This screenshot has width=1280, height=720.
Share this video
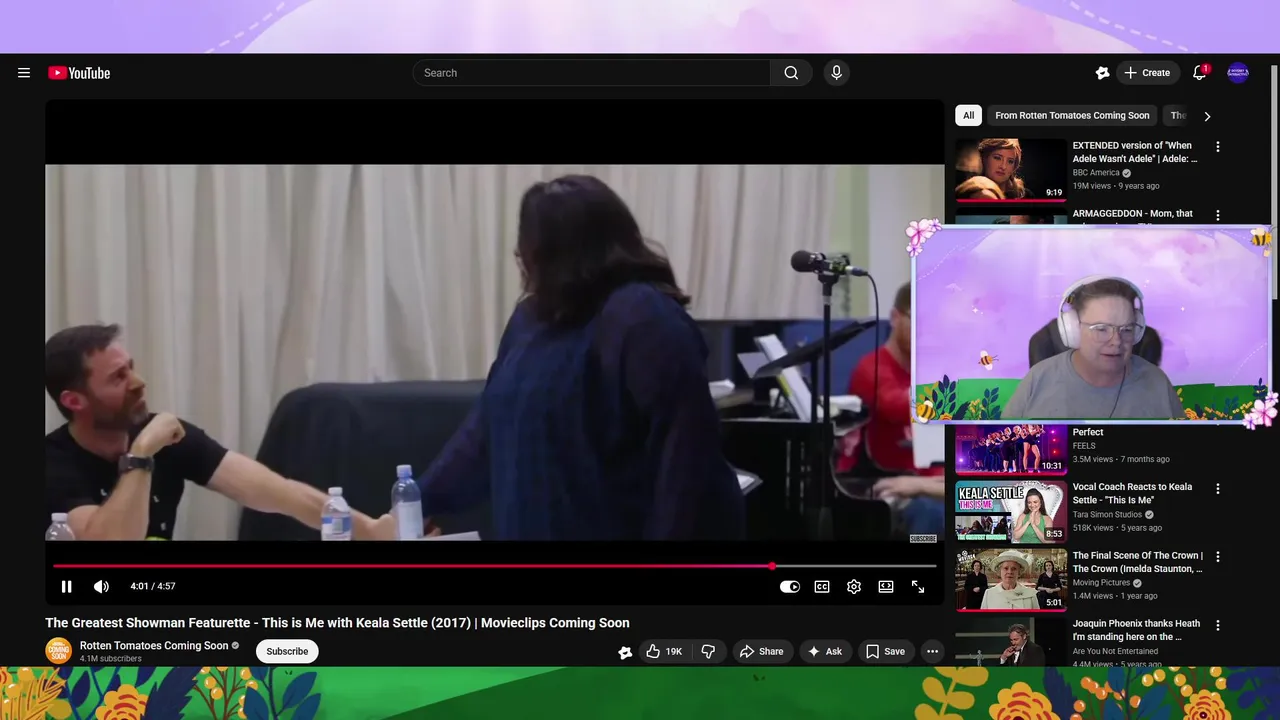pyautogui.click(x=762, y=651)
